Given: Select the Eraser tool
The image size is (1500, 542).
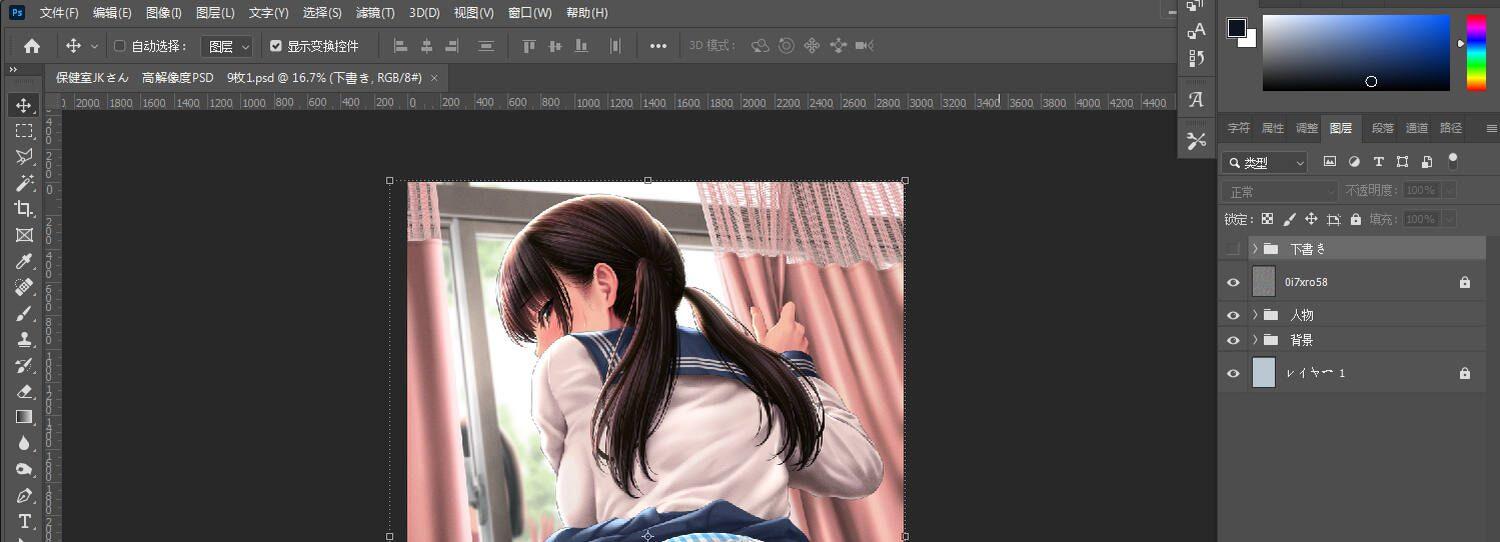Looking at the screenshot, I should pyautogui.click(x=24, y=391).
